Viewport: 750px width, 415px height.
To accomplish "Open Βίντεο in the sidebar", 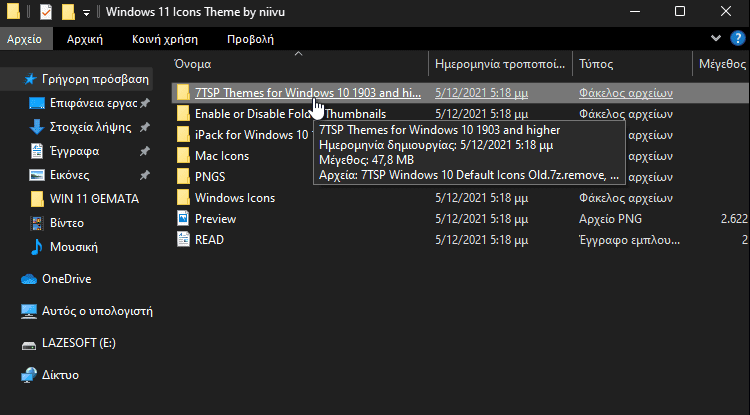I will click(67, 223).
